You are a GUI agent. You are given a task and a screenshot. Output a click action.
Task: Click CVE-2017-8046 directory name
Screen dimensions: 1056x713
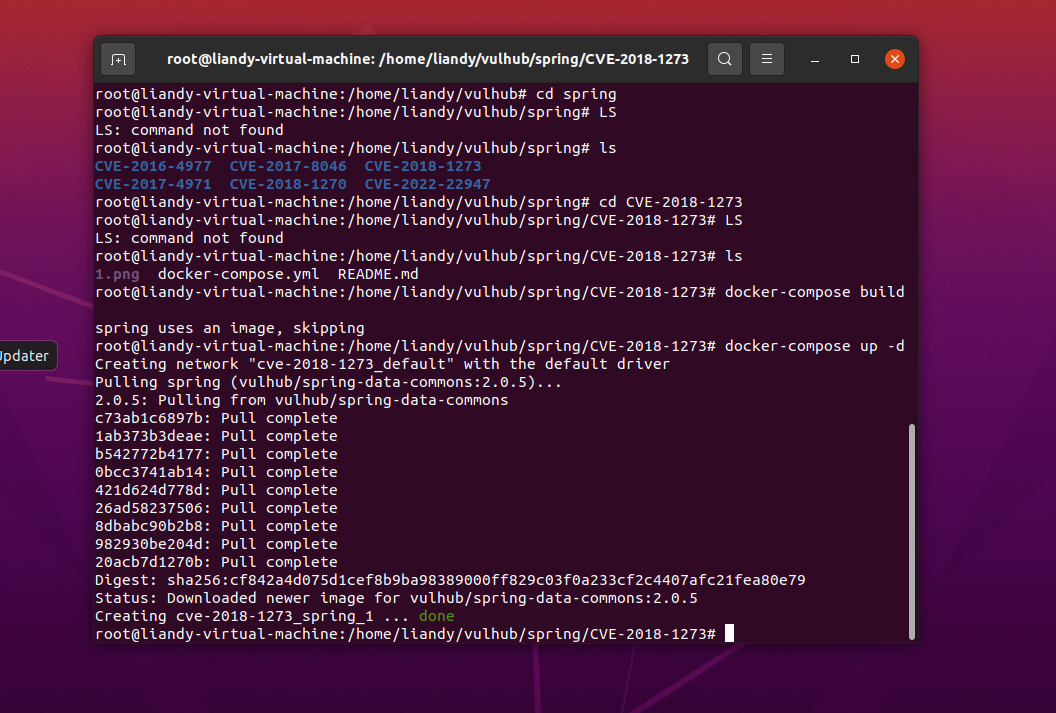click(x=288, y=166)
